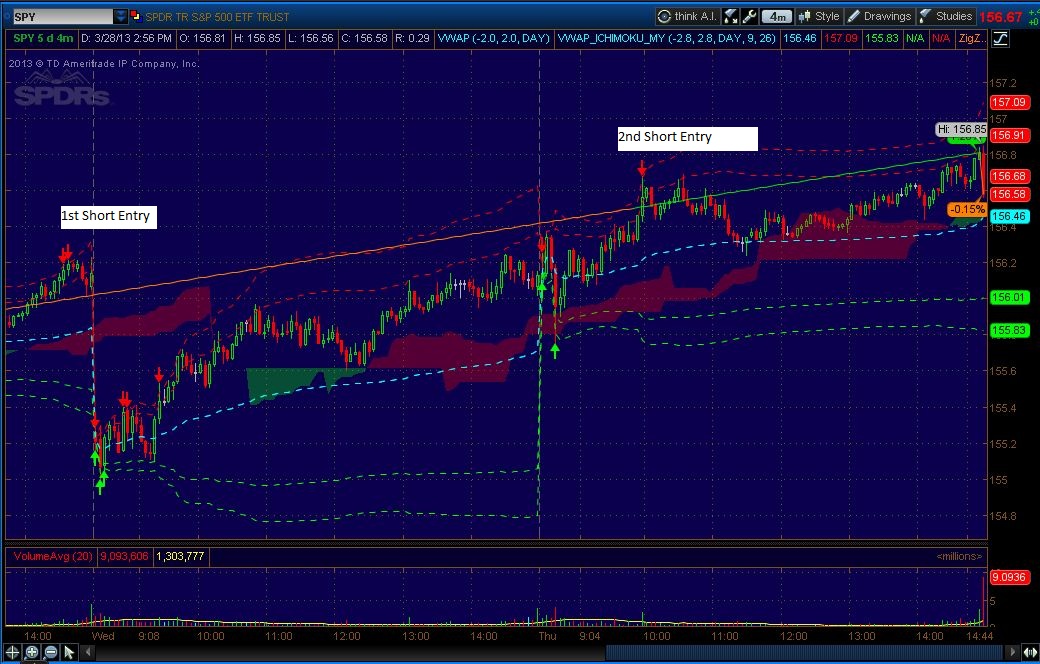The height and width of the screenshot is (664, 1040).
Task: Click the 154.8 price scale label
Action: click(1002, 515)
